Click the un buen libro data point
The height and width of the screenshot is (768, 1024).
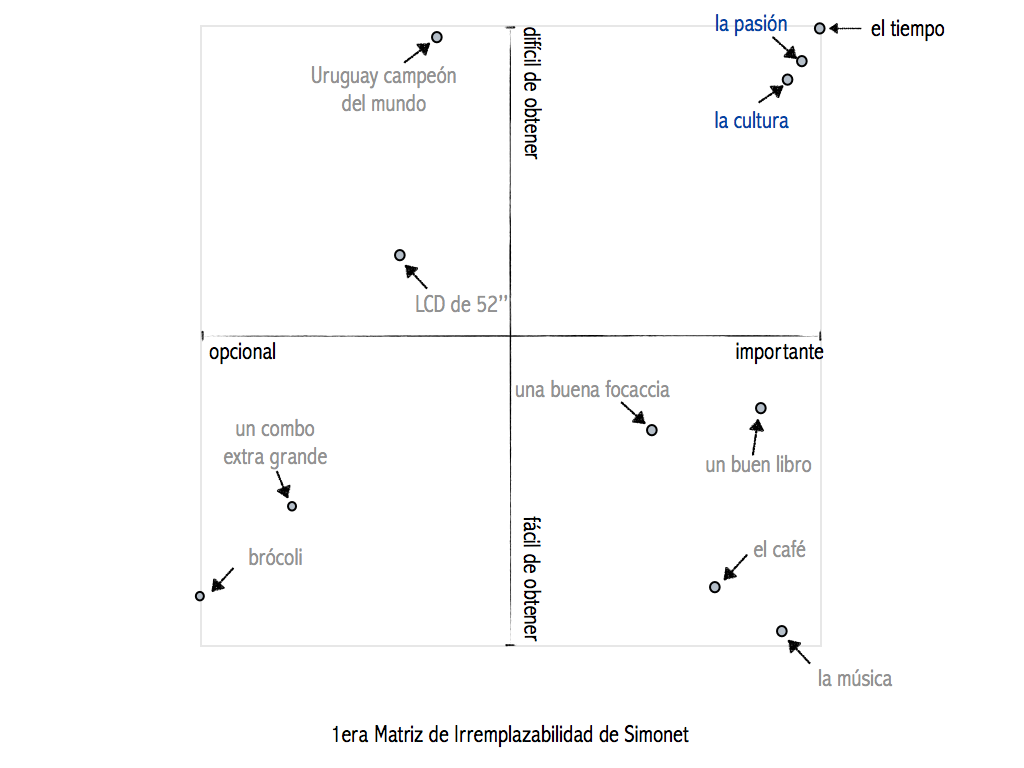click(761, 408)
